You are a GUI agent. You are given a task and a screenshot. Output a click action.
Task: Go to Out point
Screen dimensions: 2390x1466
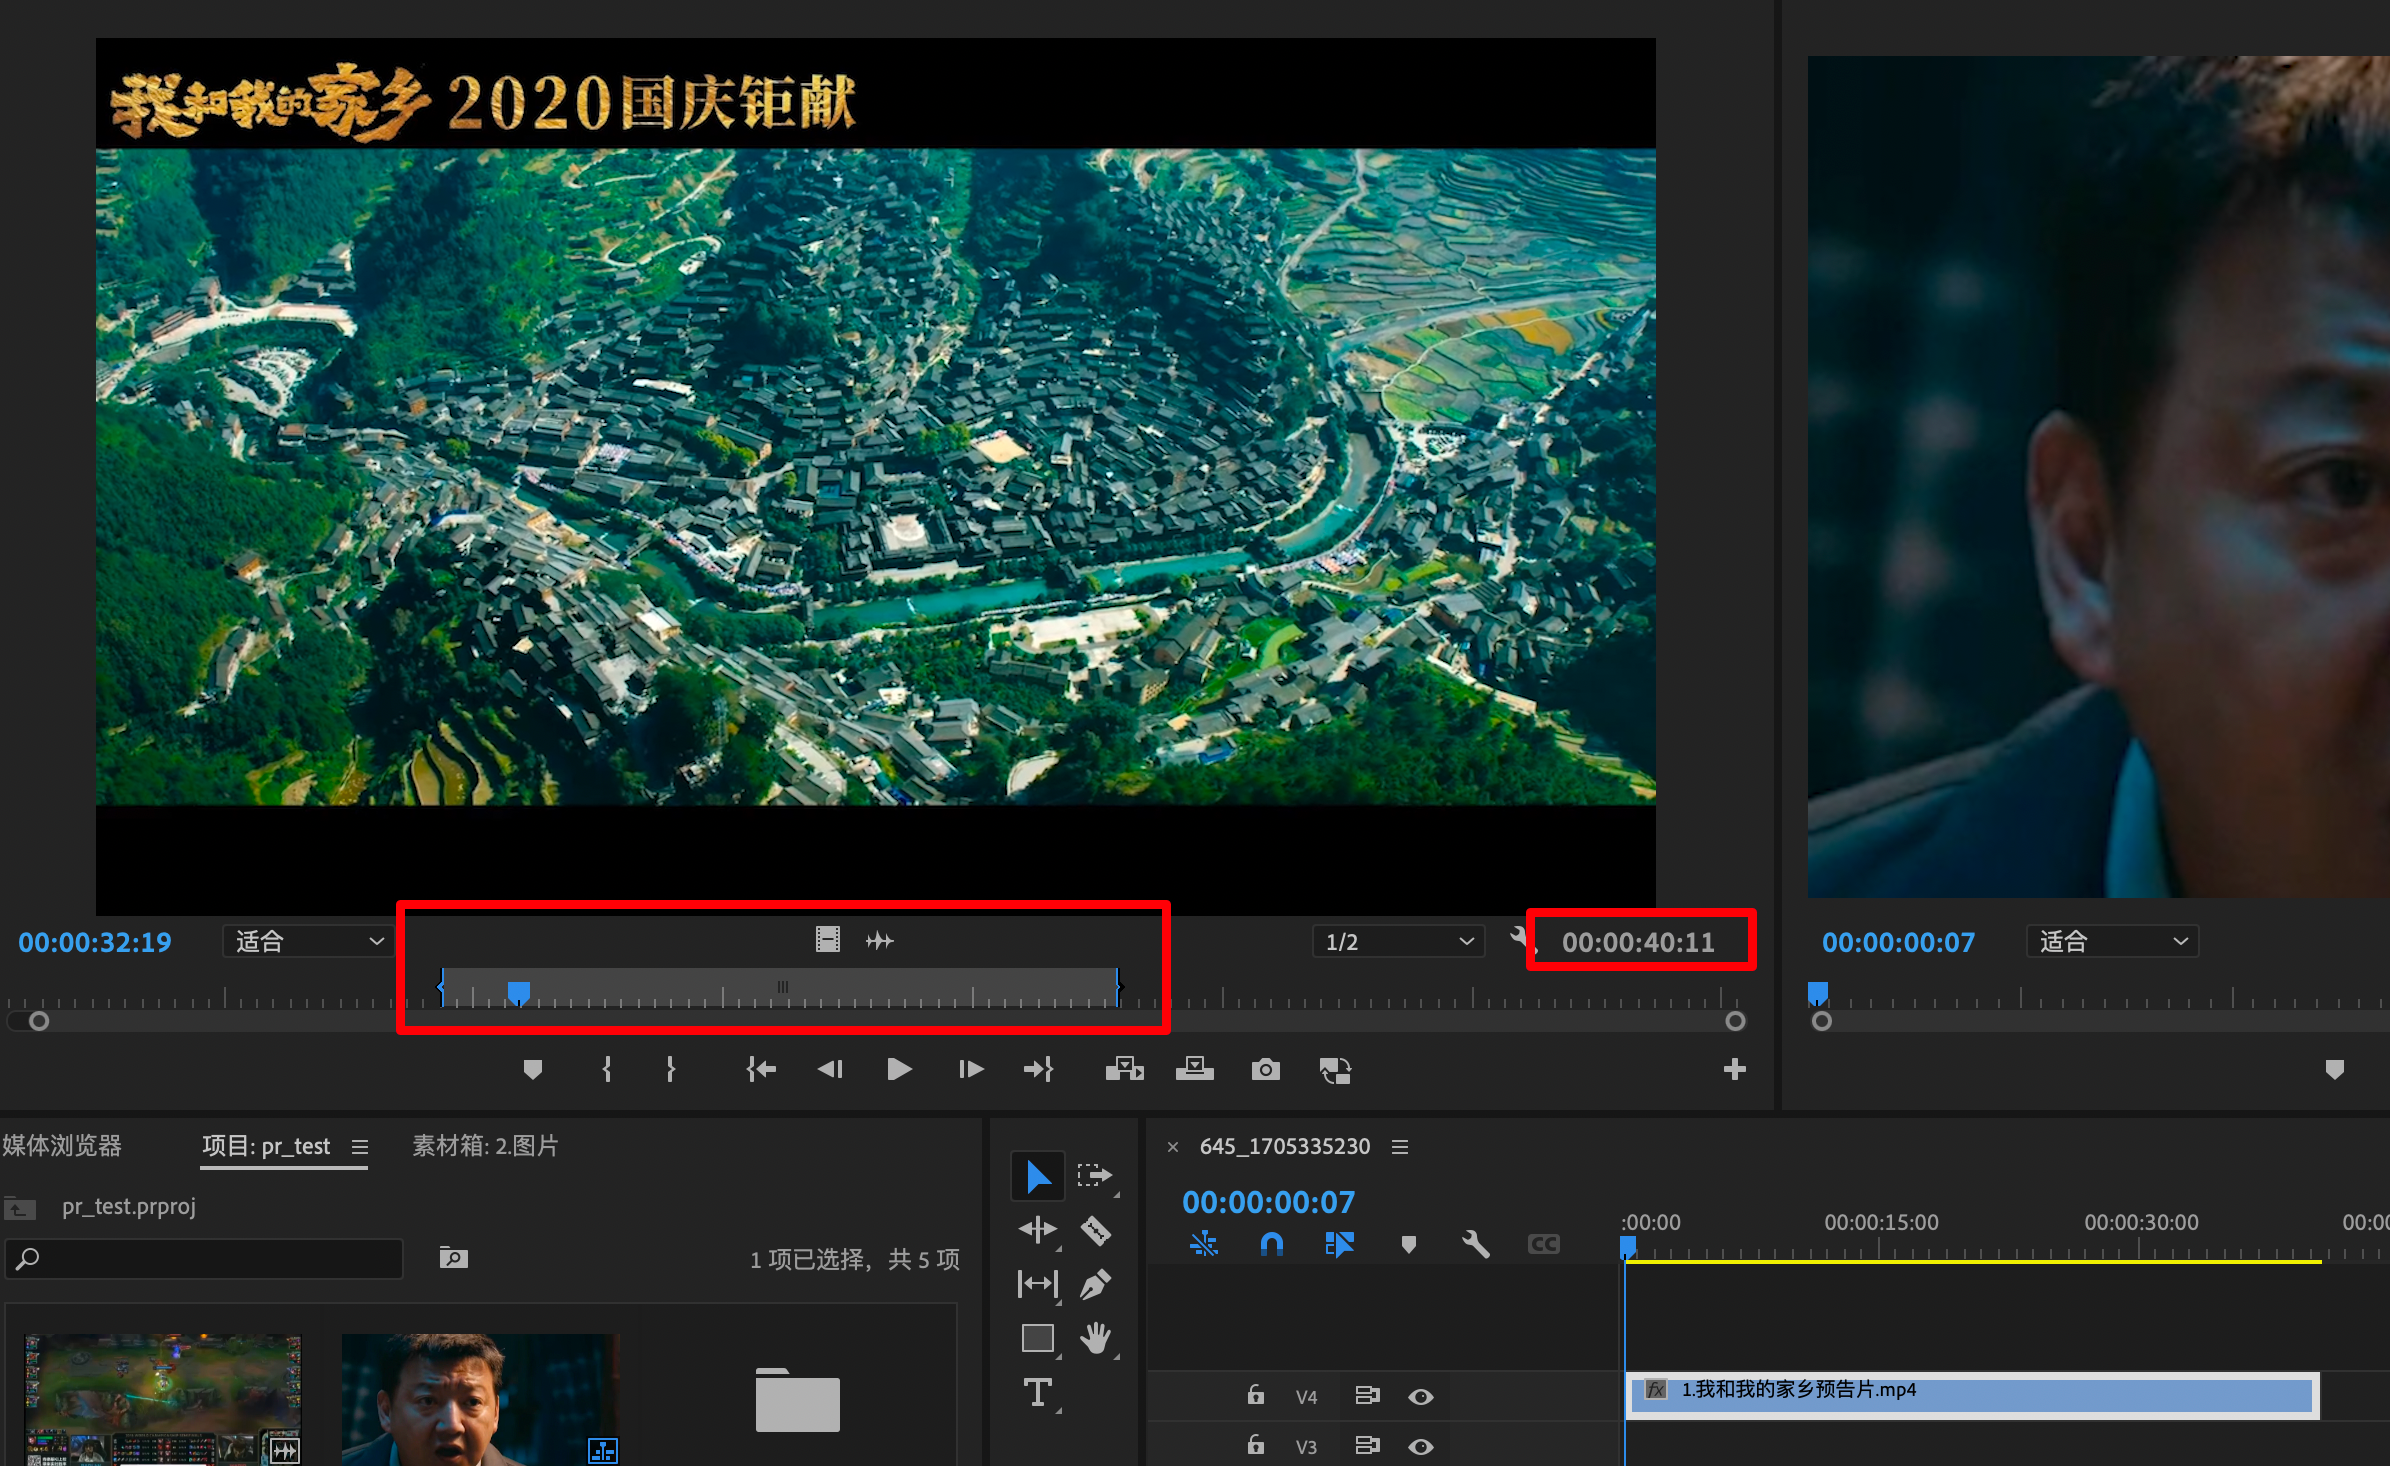(1039, 1070)
